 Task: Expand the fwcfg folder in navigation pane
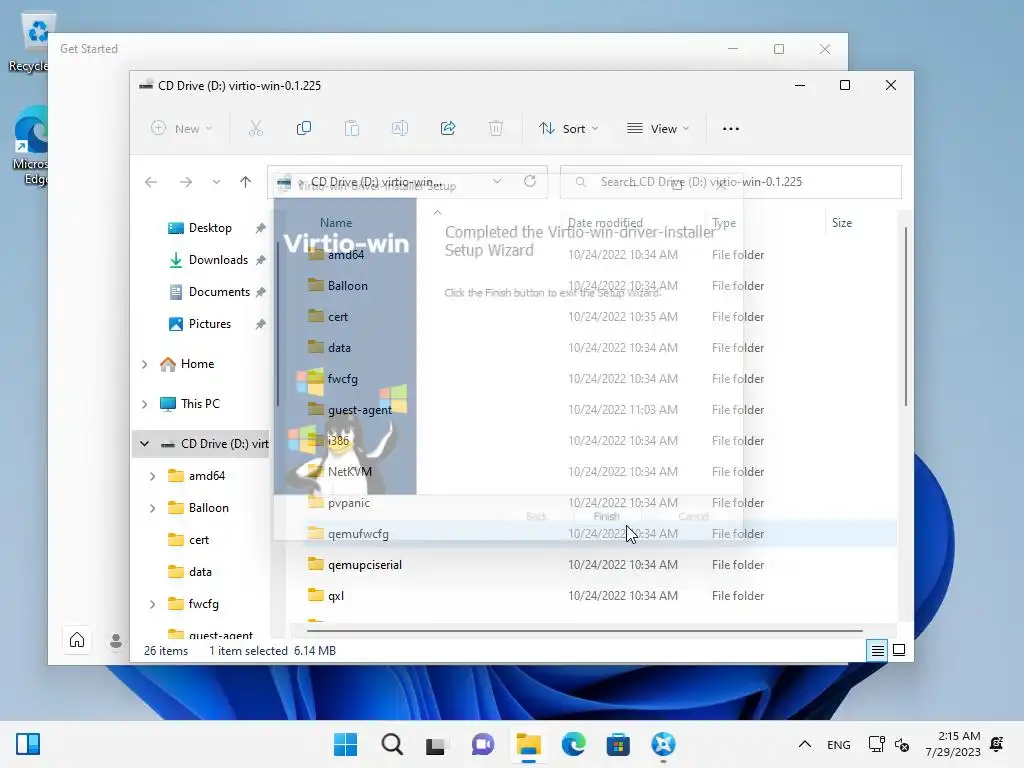(152, 603)
